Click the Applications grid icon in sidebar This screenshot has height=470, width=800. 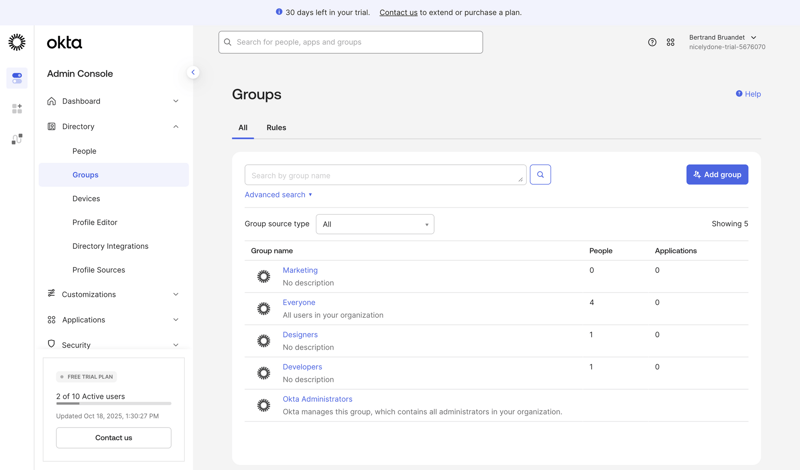click(x=52, y=319)
